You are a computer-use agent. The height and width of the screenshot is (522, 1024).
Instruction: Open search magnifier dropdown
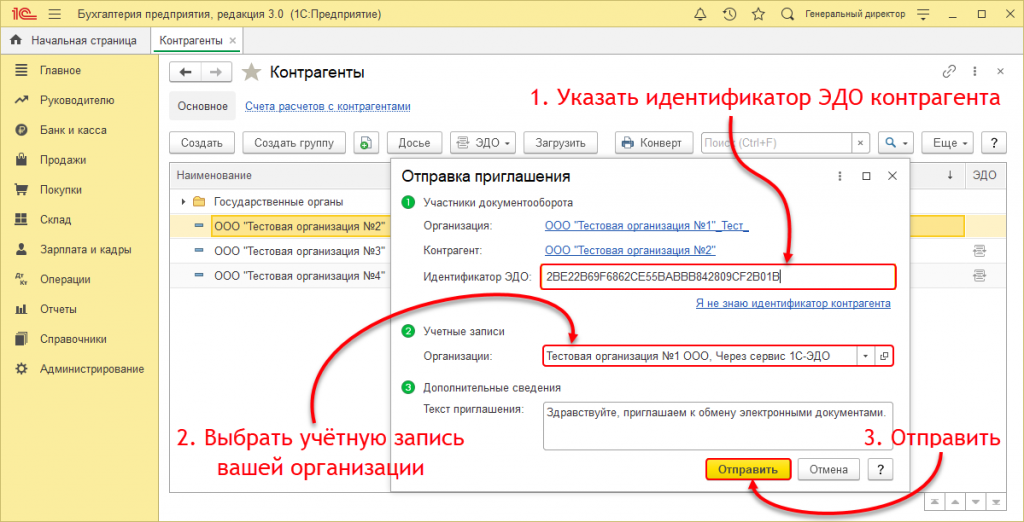coord(895,142)
